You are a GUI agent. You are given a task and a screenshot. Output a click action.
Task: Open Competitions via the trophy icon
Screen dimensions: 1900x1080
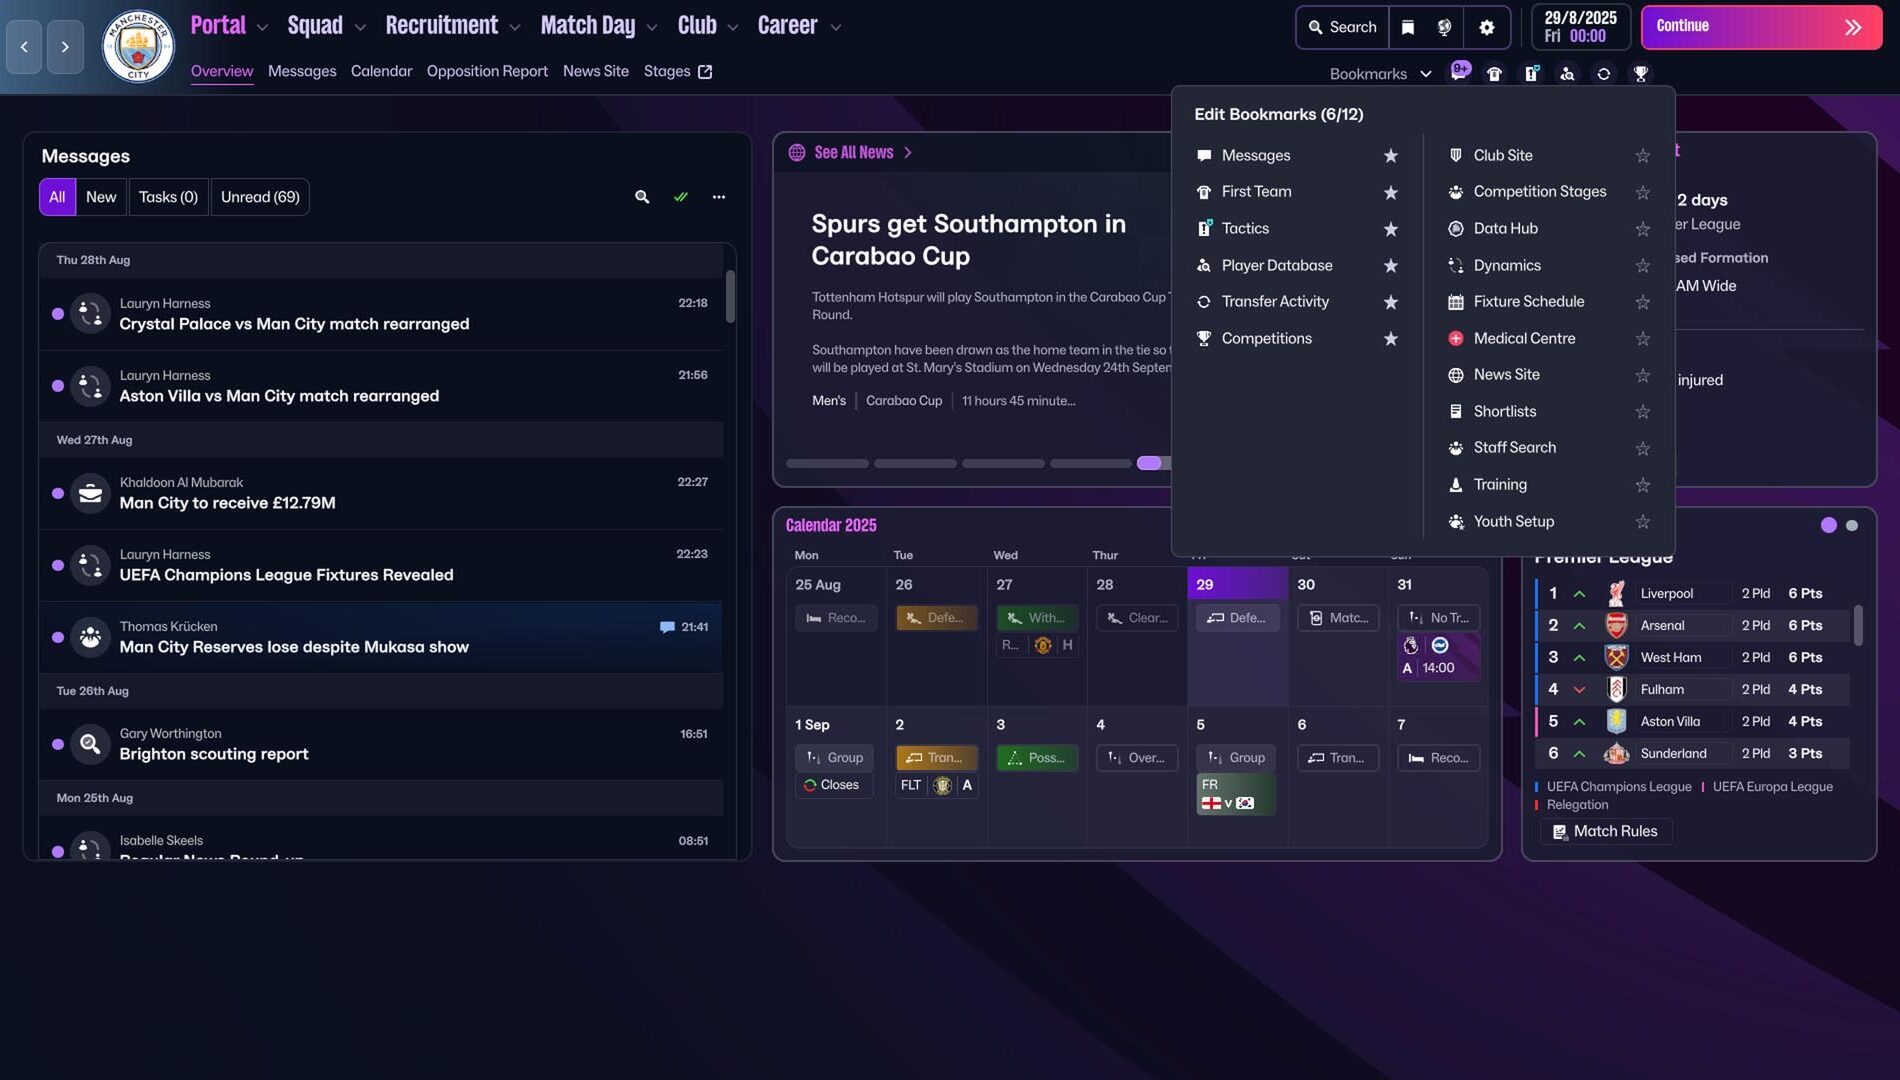pyautogui.click(x=1640, y=73)
